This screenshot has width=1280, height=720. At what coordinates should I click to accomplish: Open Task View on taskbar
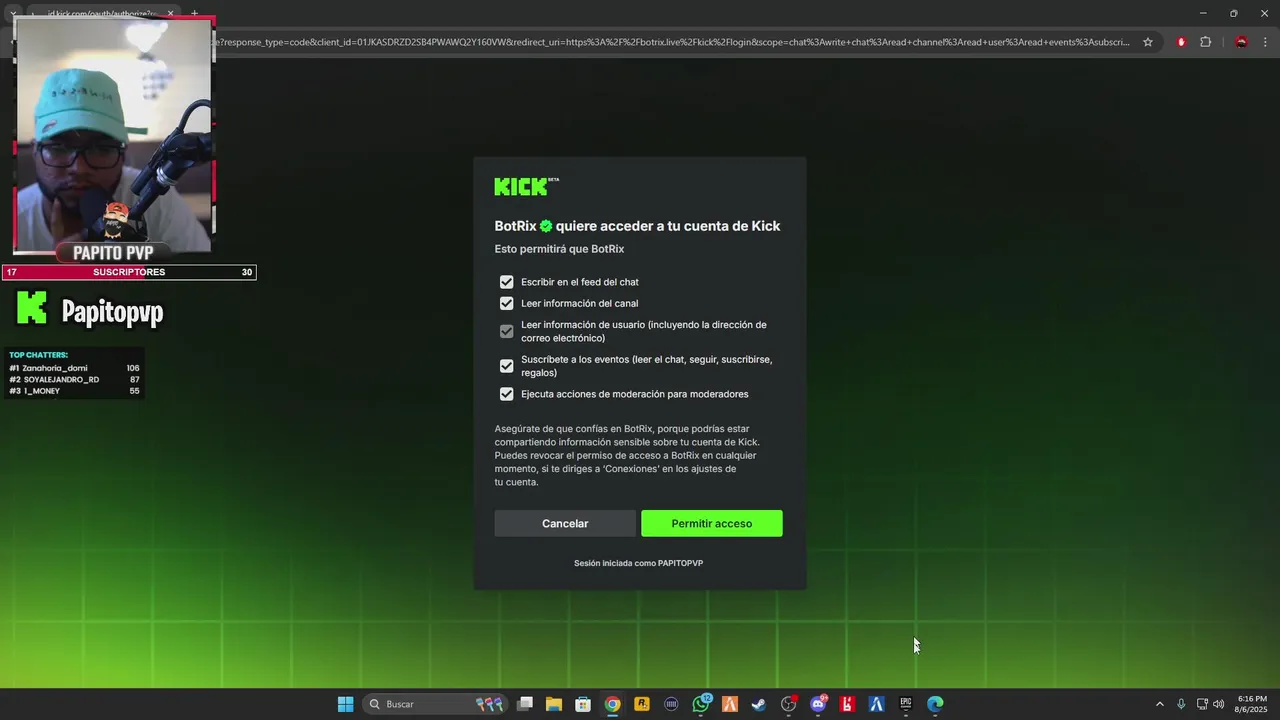click(x=525, y=704)
